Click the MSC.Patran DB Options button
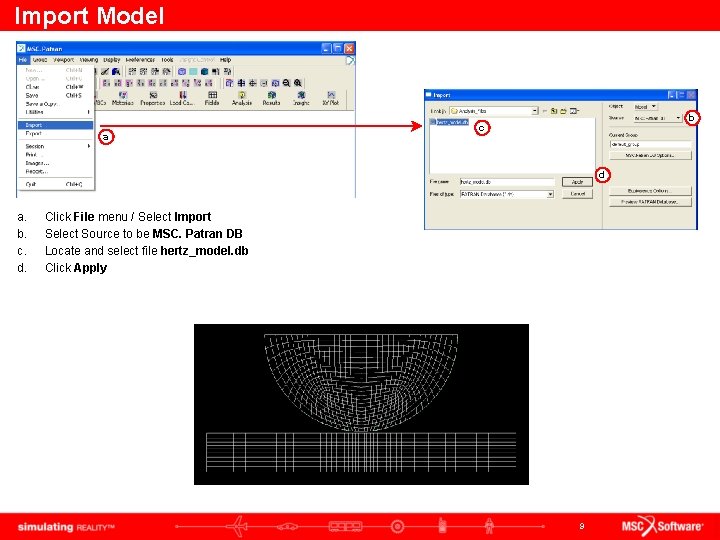 (x=650, y=155)
